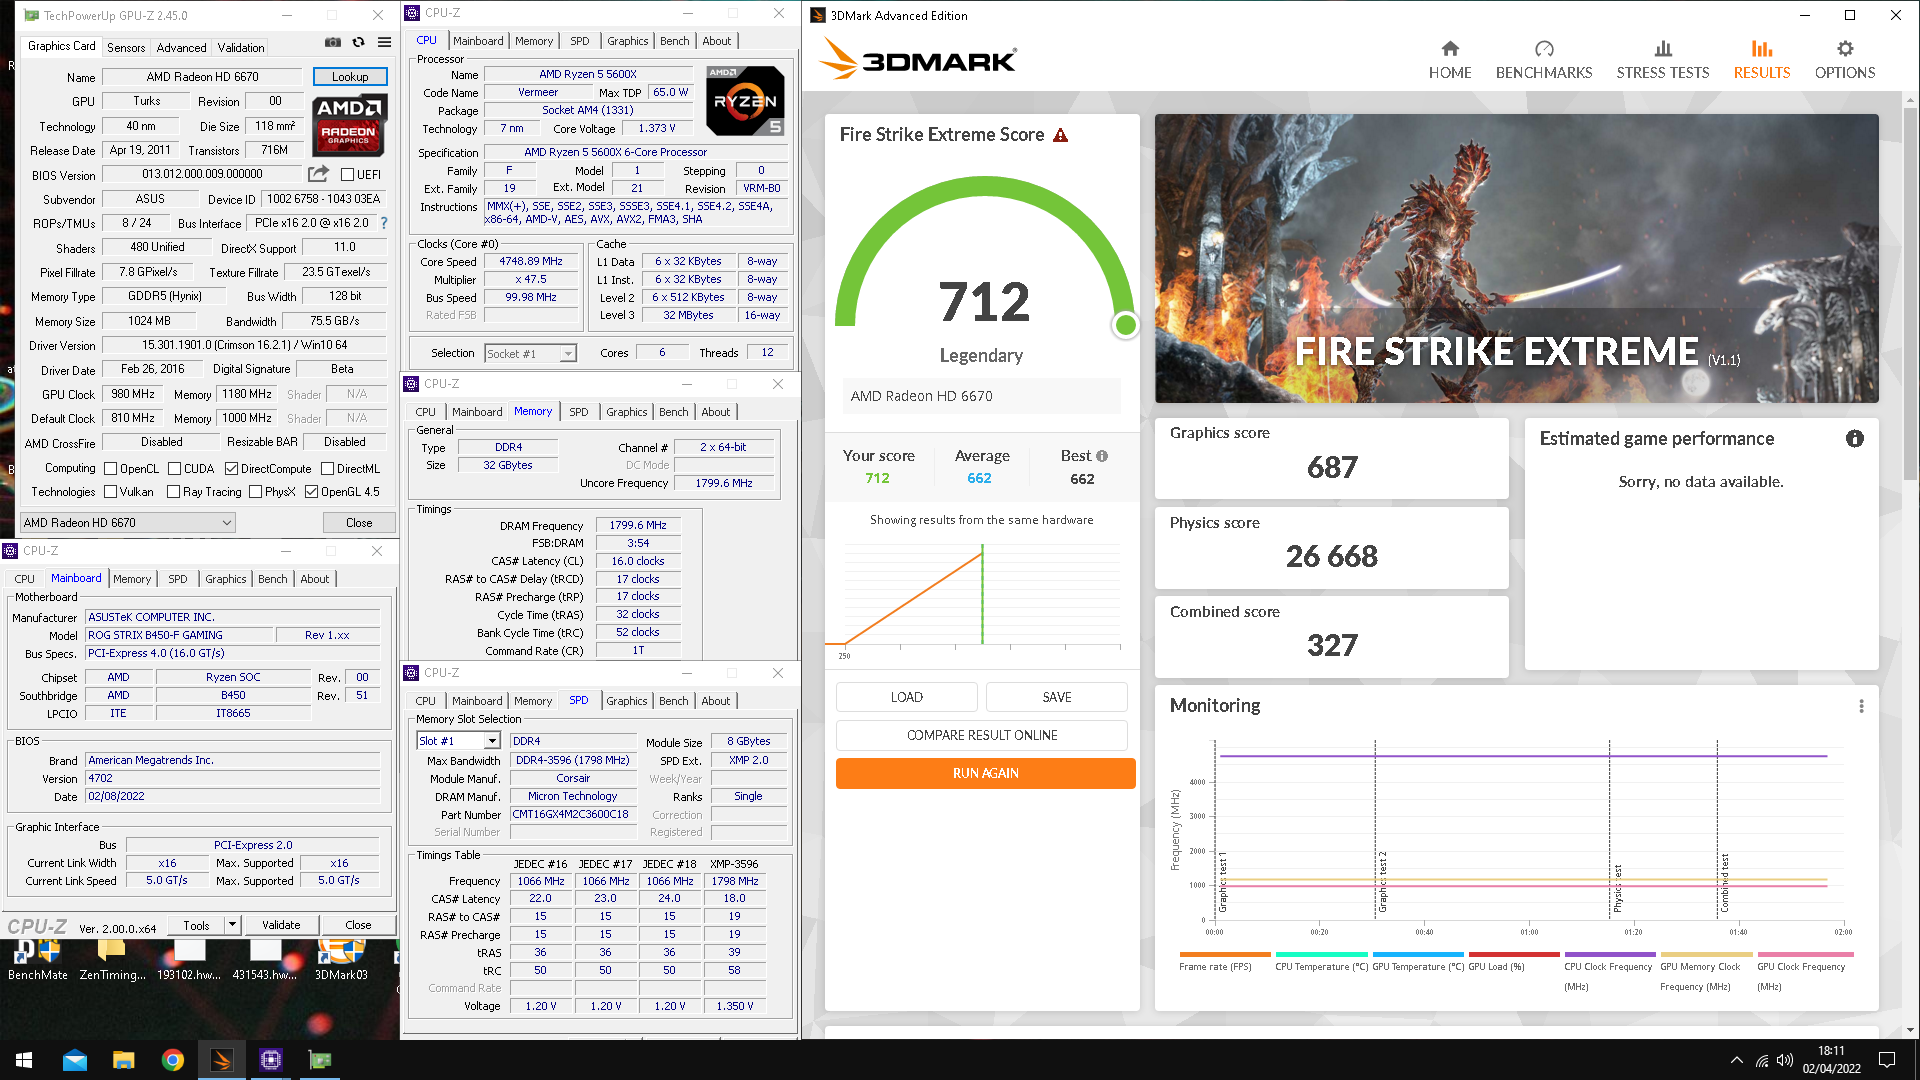Click the CPU-Z Tools button
Screen dimensions: 1920x1080
tap(196, 925)
